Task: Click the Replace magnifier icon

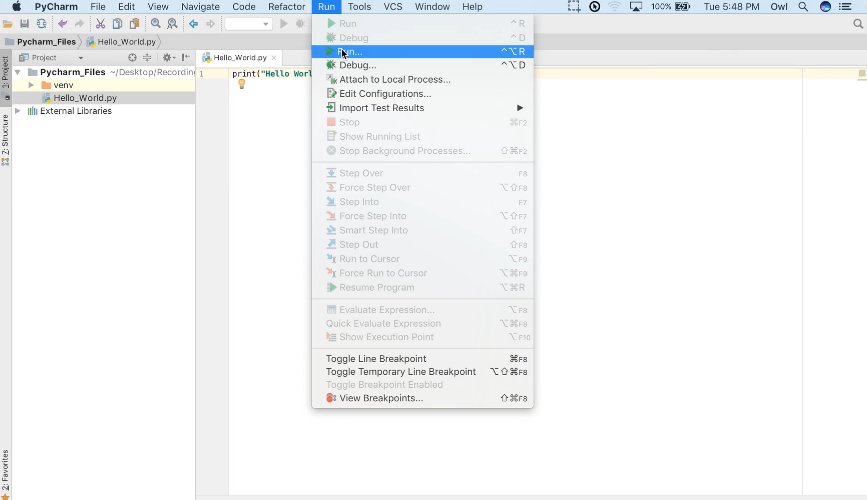Action: click(173, 24)
